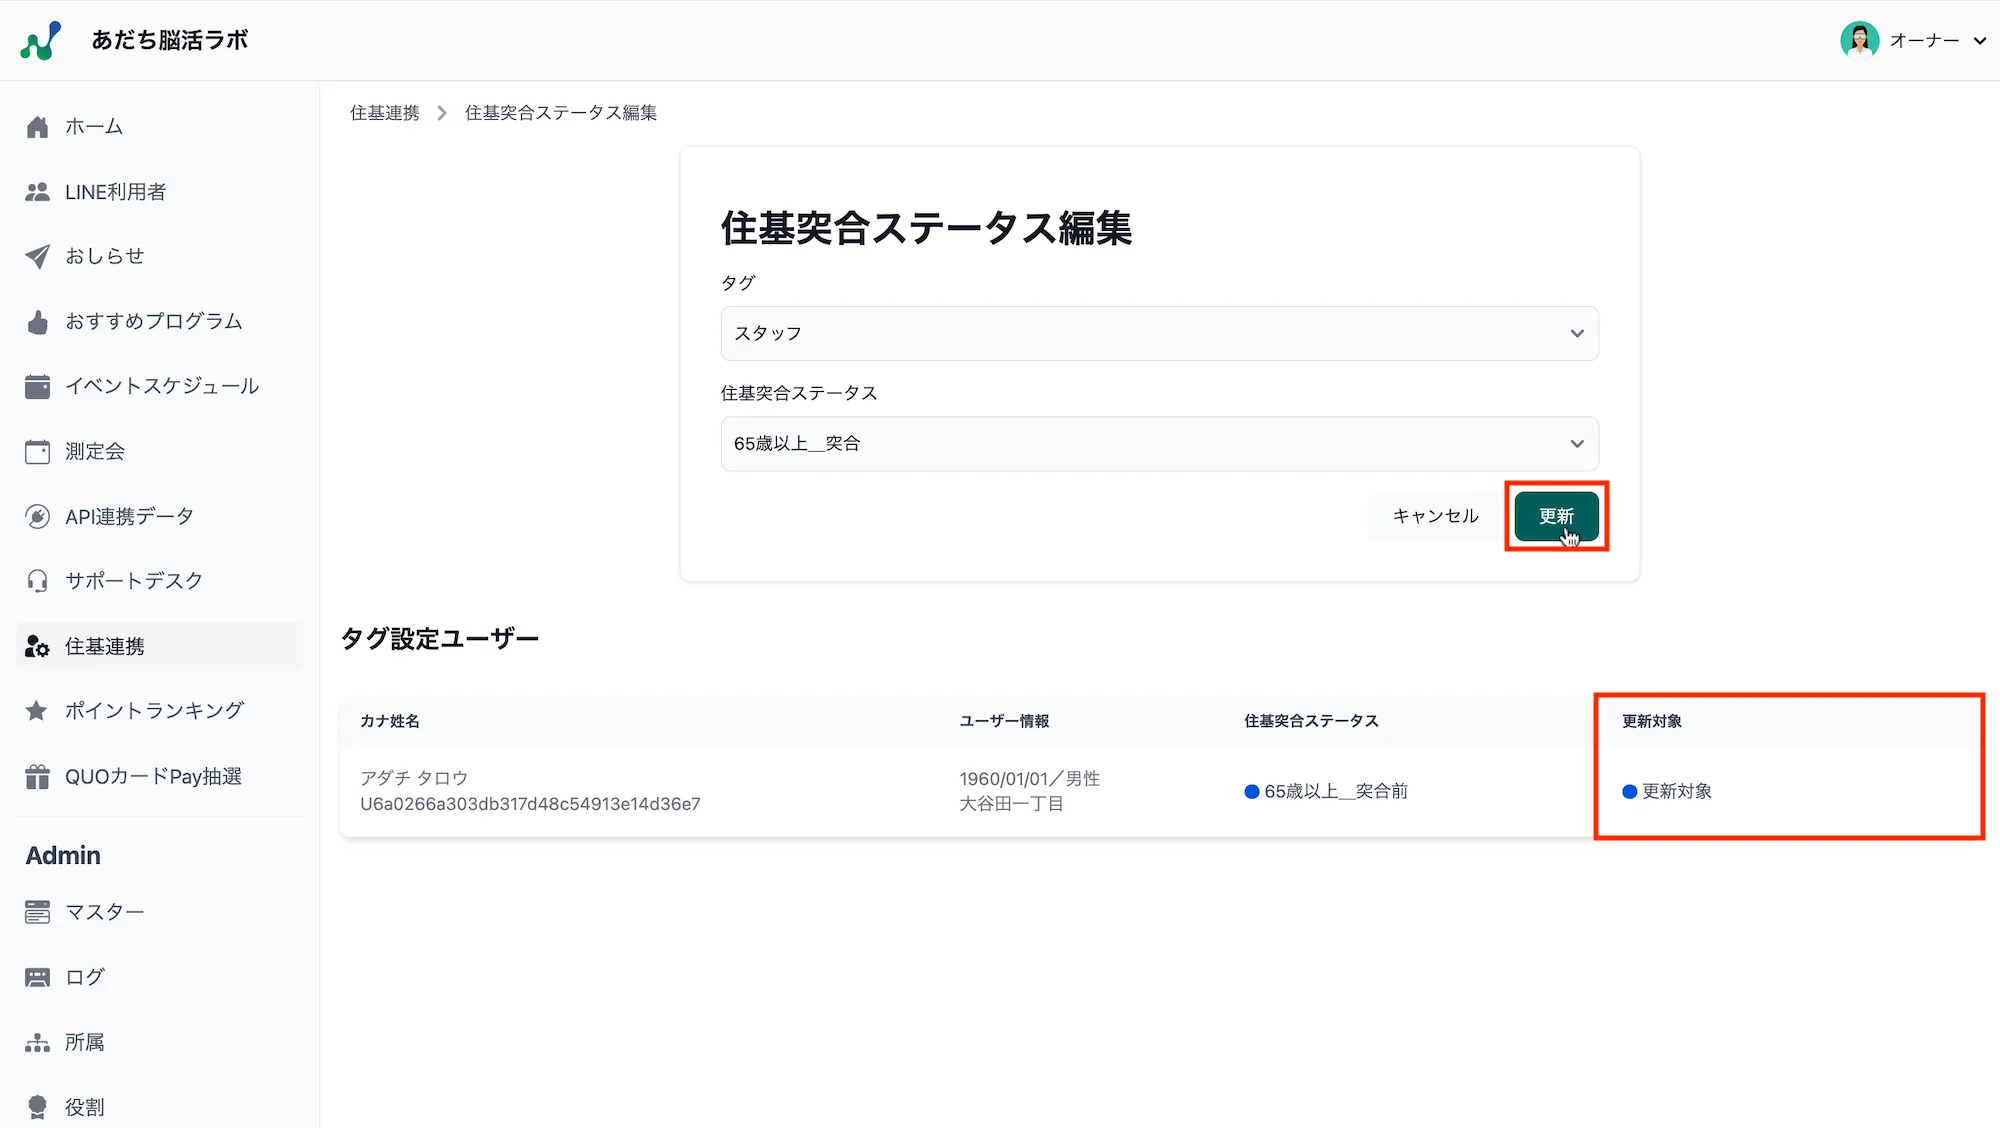Click the あだち脳活ラボ logo
Screen dimensions: 2000x1128
41,40
